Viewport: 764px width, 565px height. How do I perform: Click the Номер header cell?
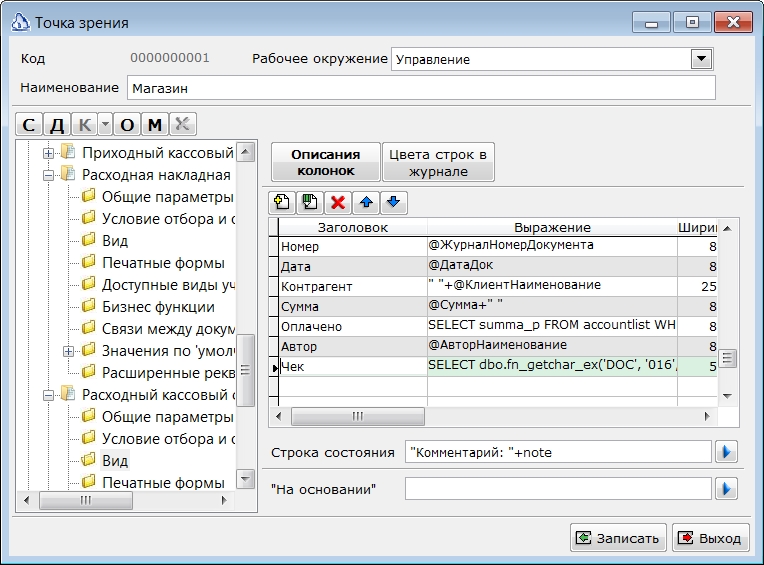click(x=353, y=246)
